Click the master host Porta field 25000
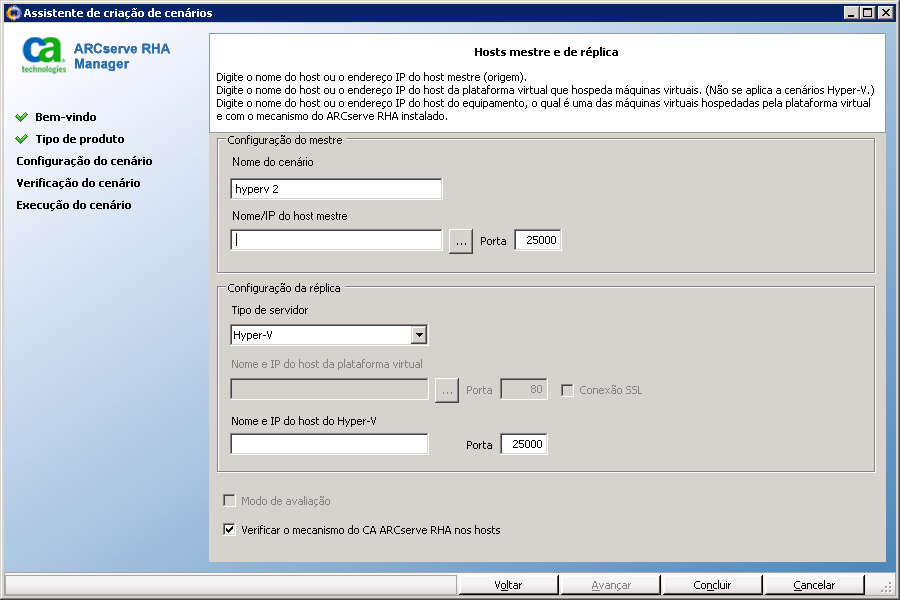900x601 pixels. pyautogui.click(x=538, y=240)
